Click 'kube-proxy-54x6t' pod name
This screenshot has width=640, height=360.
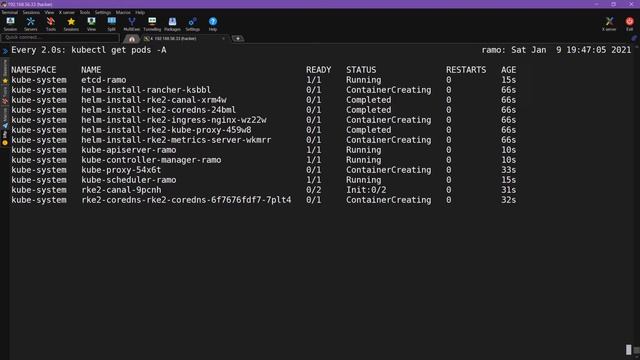[121, 170]
